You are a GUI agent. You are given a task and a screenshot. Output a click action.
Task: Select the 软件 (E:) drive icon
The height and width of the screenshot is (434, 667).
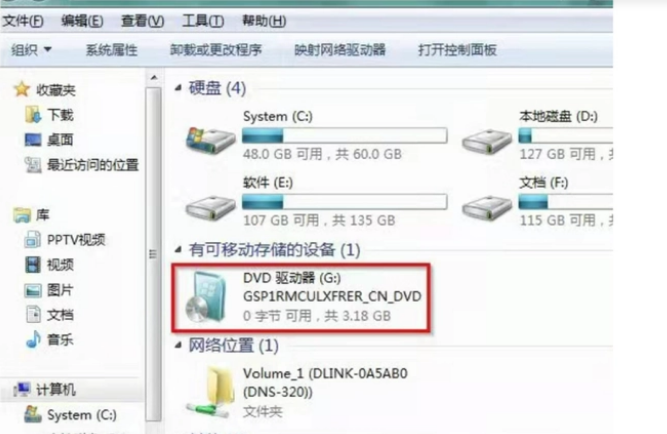[211, 207]
